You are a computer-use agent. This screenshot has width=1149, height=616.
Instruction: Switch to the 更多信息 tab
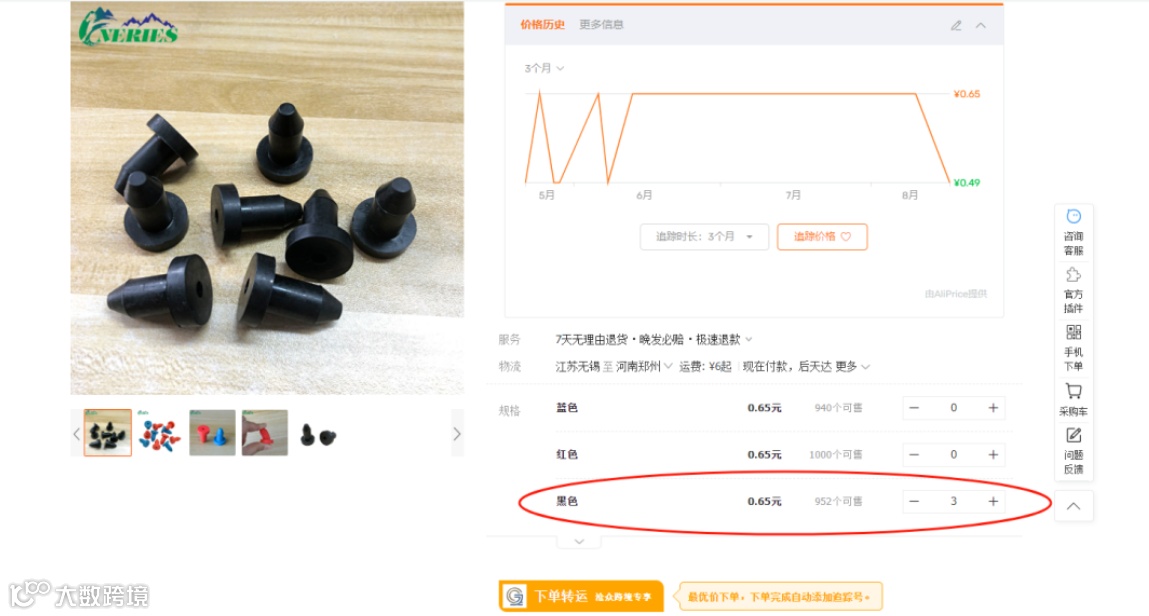pos(601,24)
